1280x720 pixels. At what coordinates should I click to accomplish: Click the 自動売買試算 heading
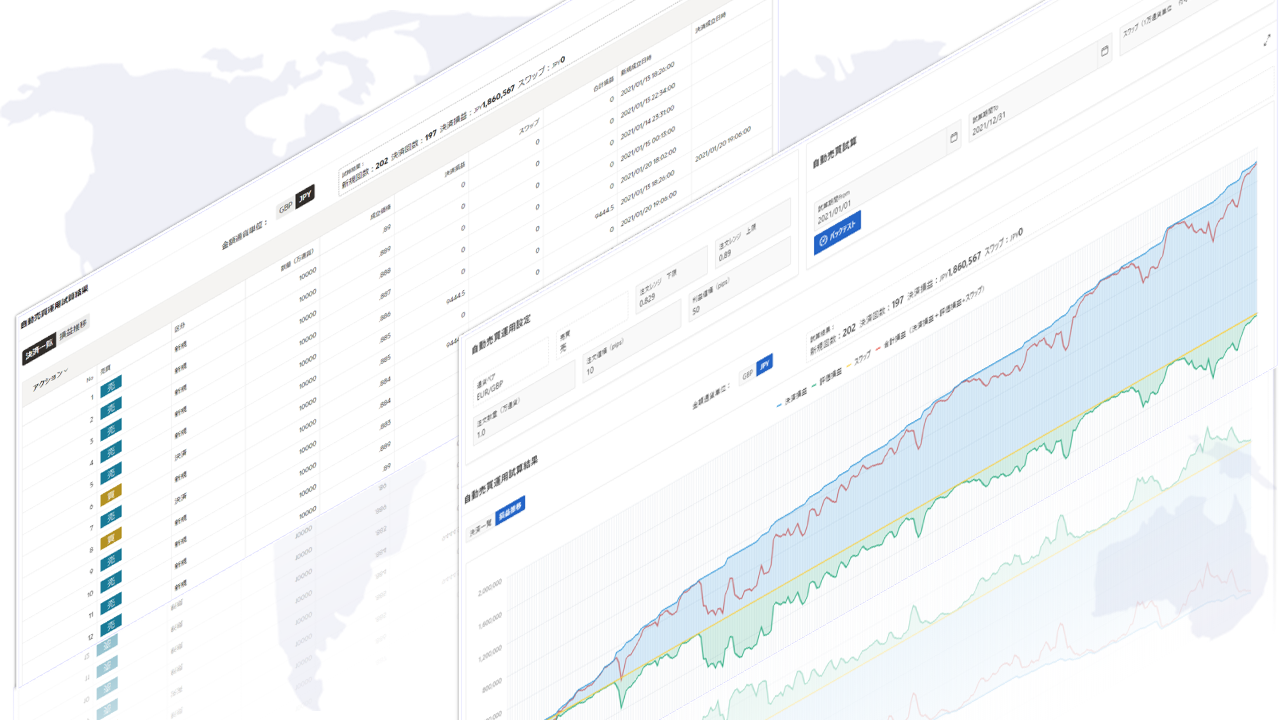[x=837, y=150]
